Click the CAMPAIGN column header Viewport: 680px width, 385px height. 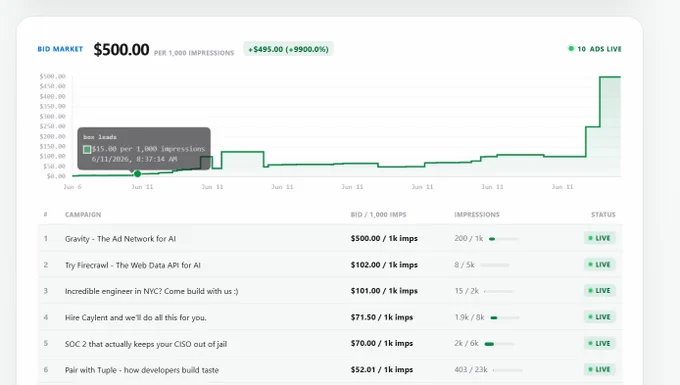pos(83,215)
